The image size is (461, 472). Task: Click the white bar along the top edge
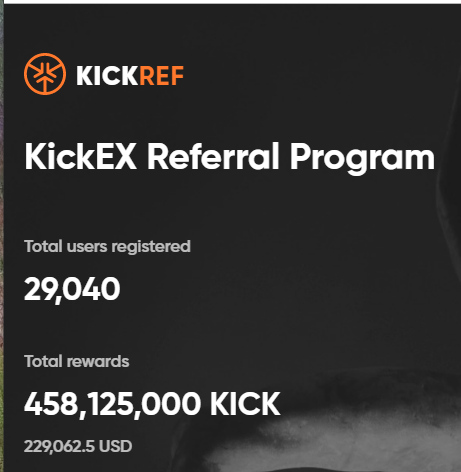(230, 2)
